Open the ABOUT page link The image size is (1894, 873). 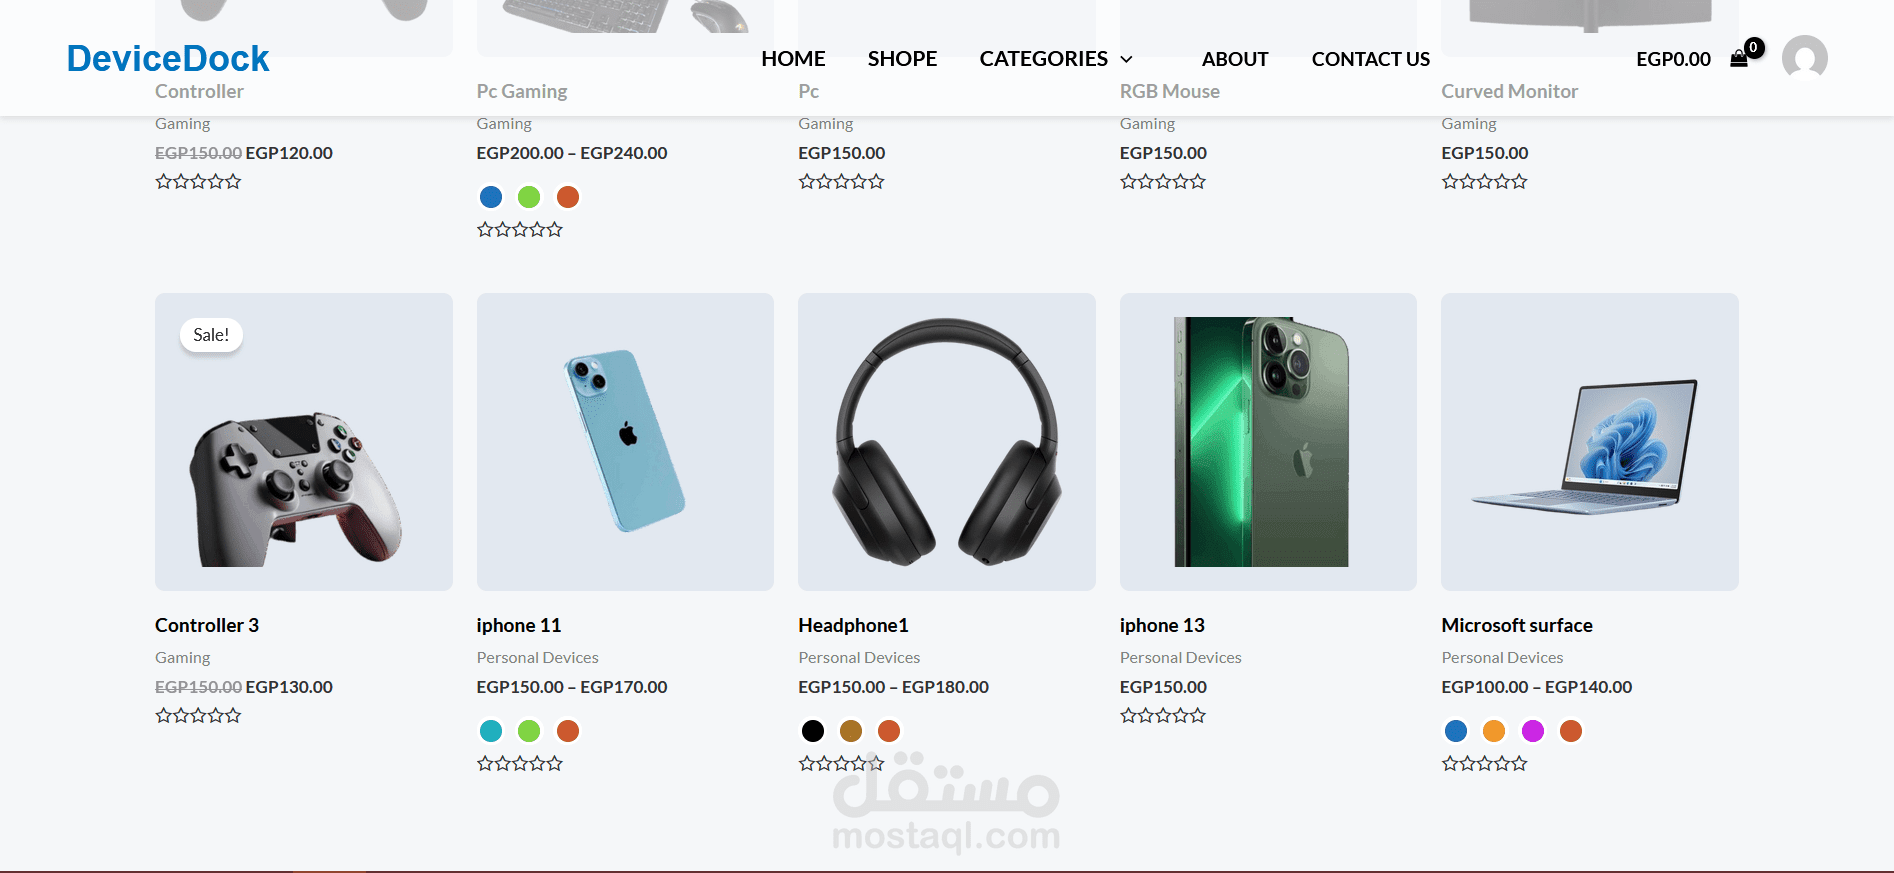point(1235,59)
